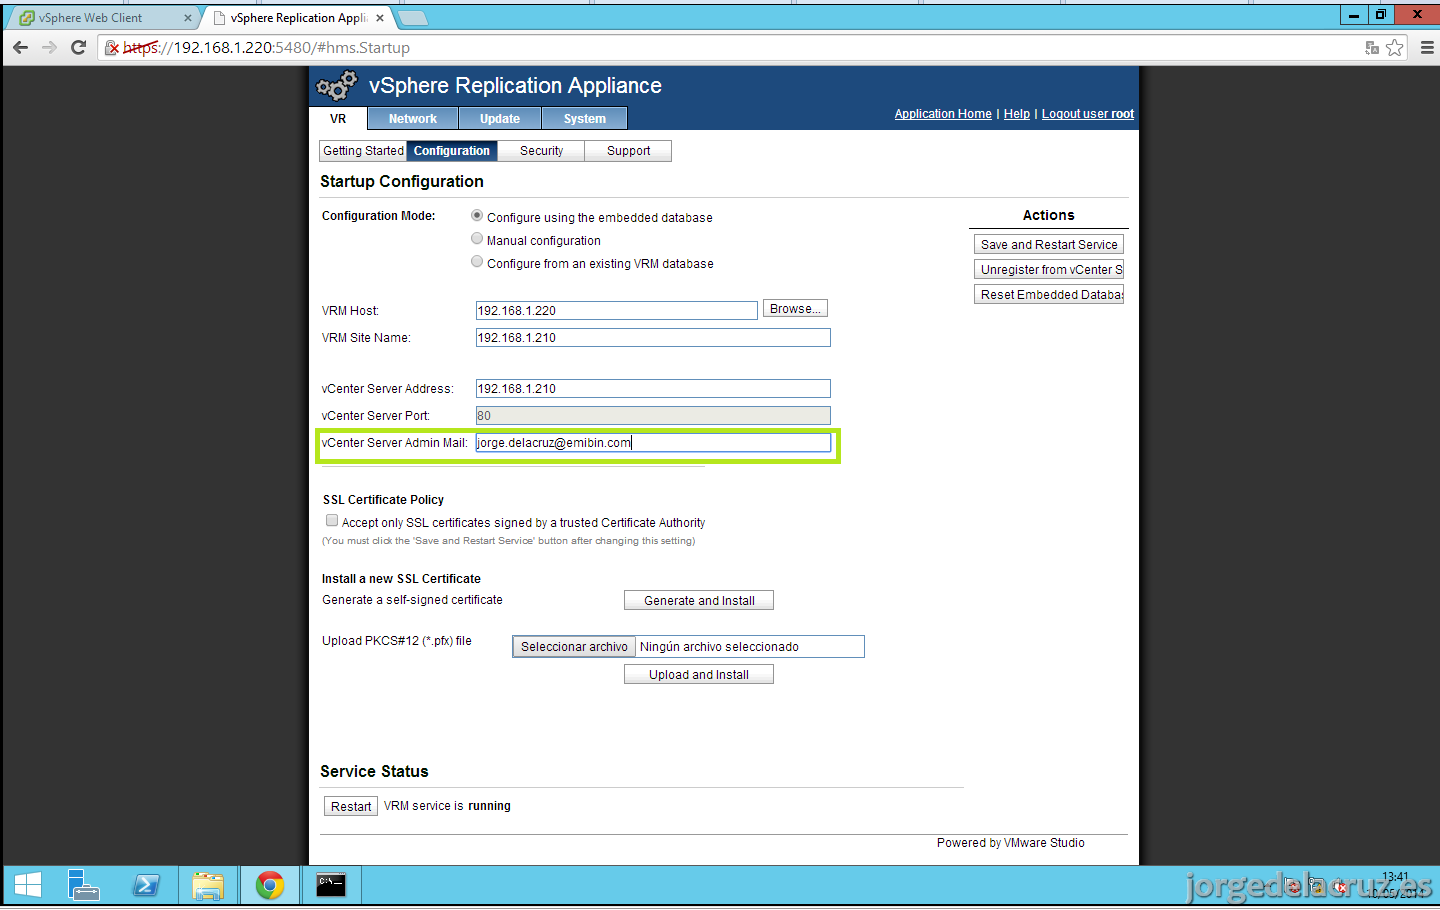Click the insecure certificate lock icon
Image resolution: width=1440 pixels, height=910 pixels.
pyautogui.click(x=112, y=47)
